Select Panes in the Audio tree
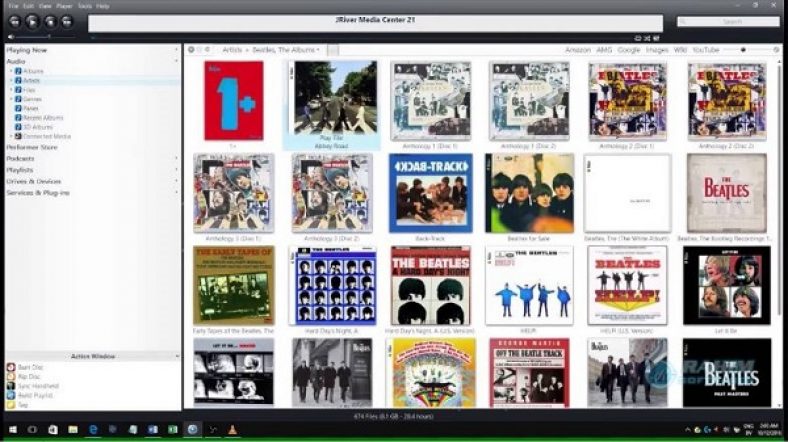Screen dimensions: 788x442 pos(31,108)
